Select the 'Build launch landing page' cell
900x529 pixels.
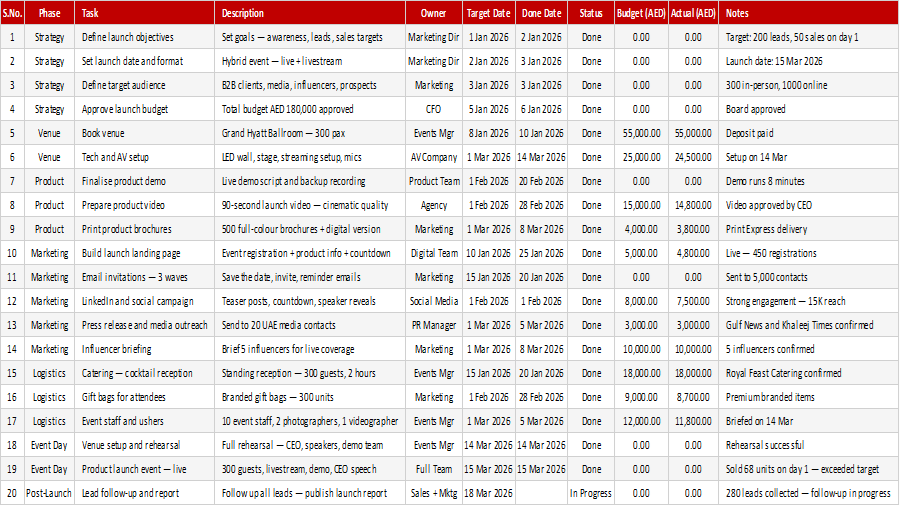pos(144,253)
